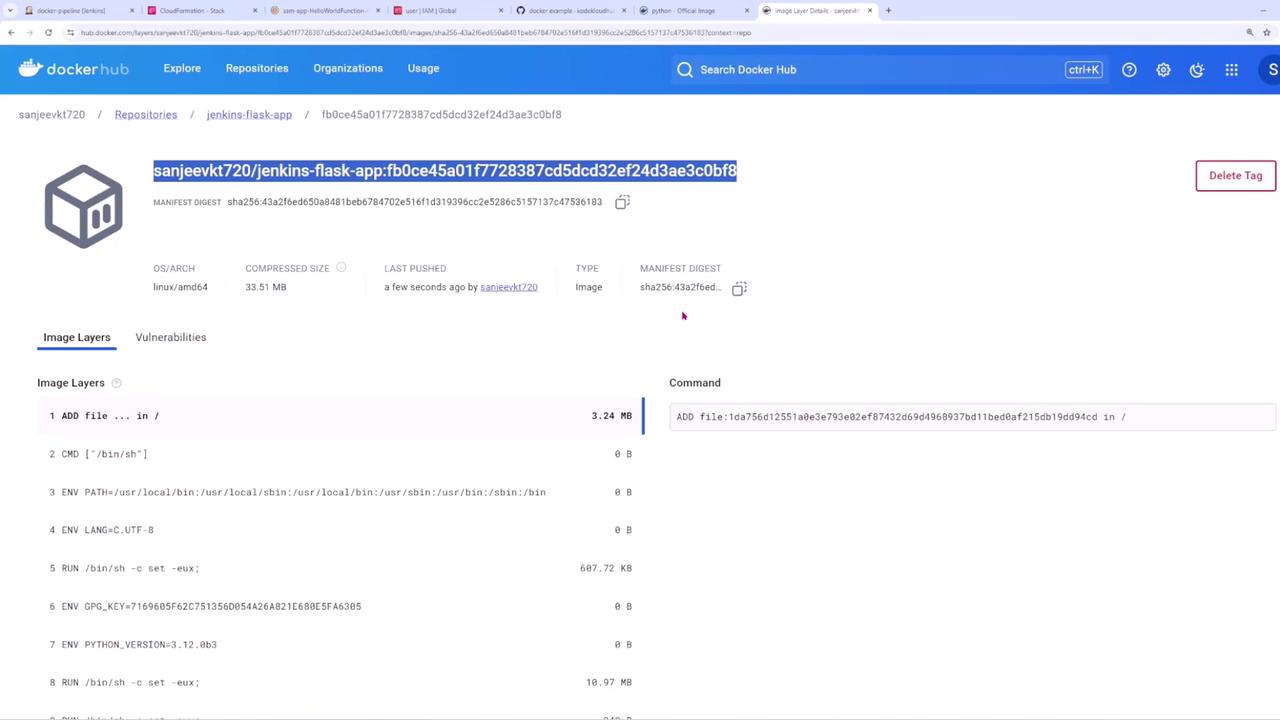Select layer 8 RUN set -eux row

(341, 682)
